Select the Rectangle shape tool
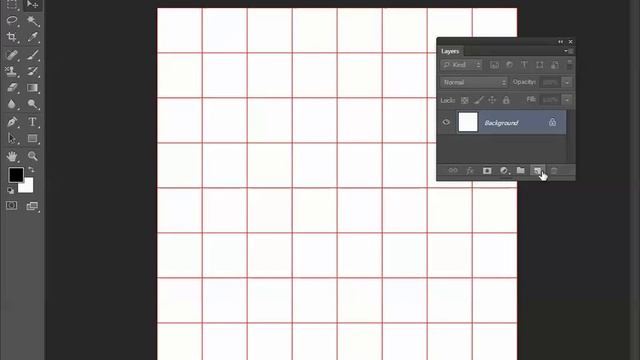Viewport: 640px width, 360px height. tap(32, 139)
